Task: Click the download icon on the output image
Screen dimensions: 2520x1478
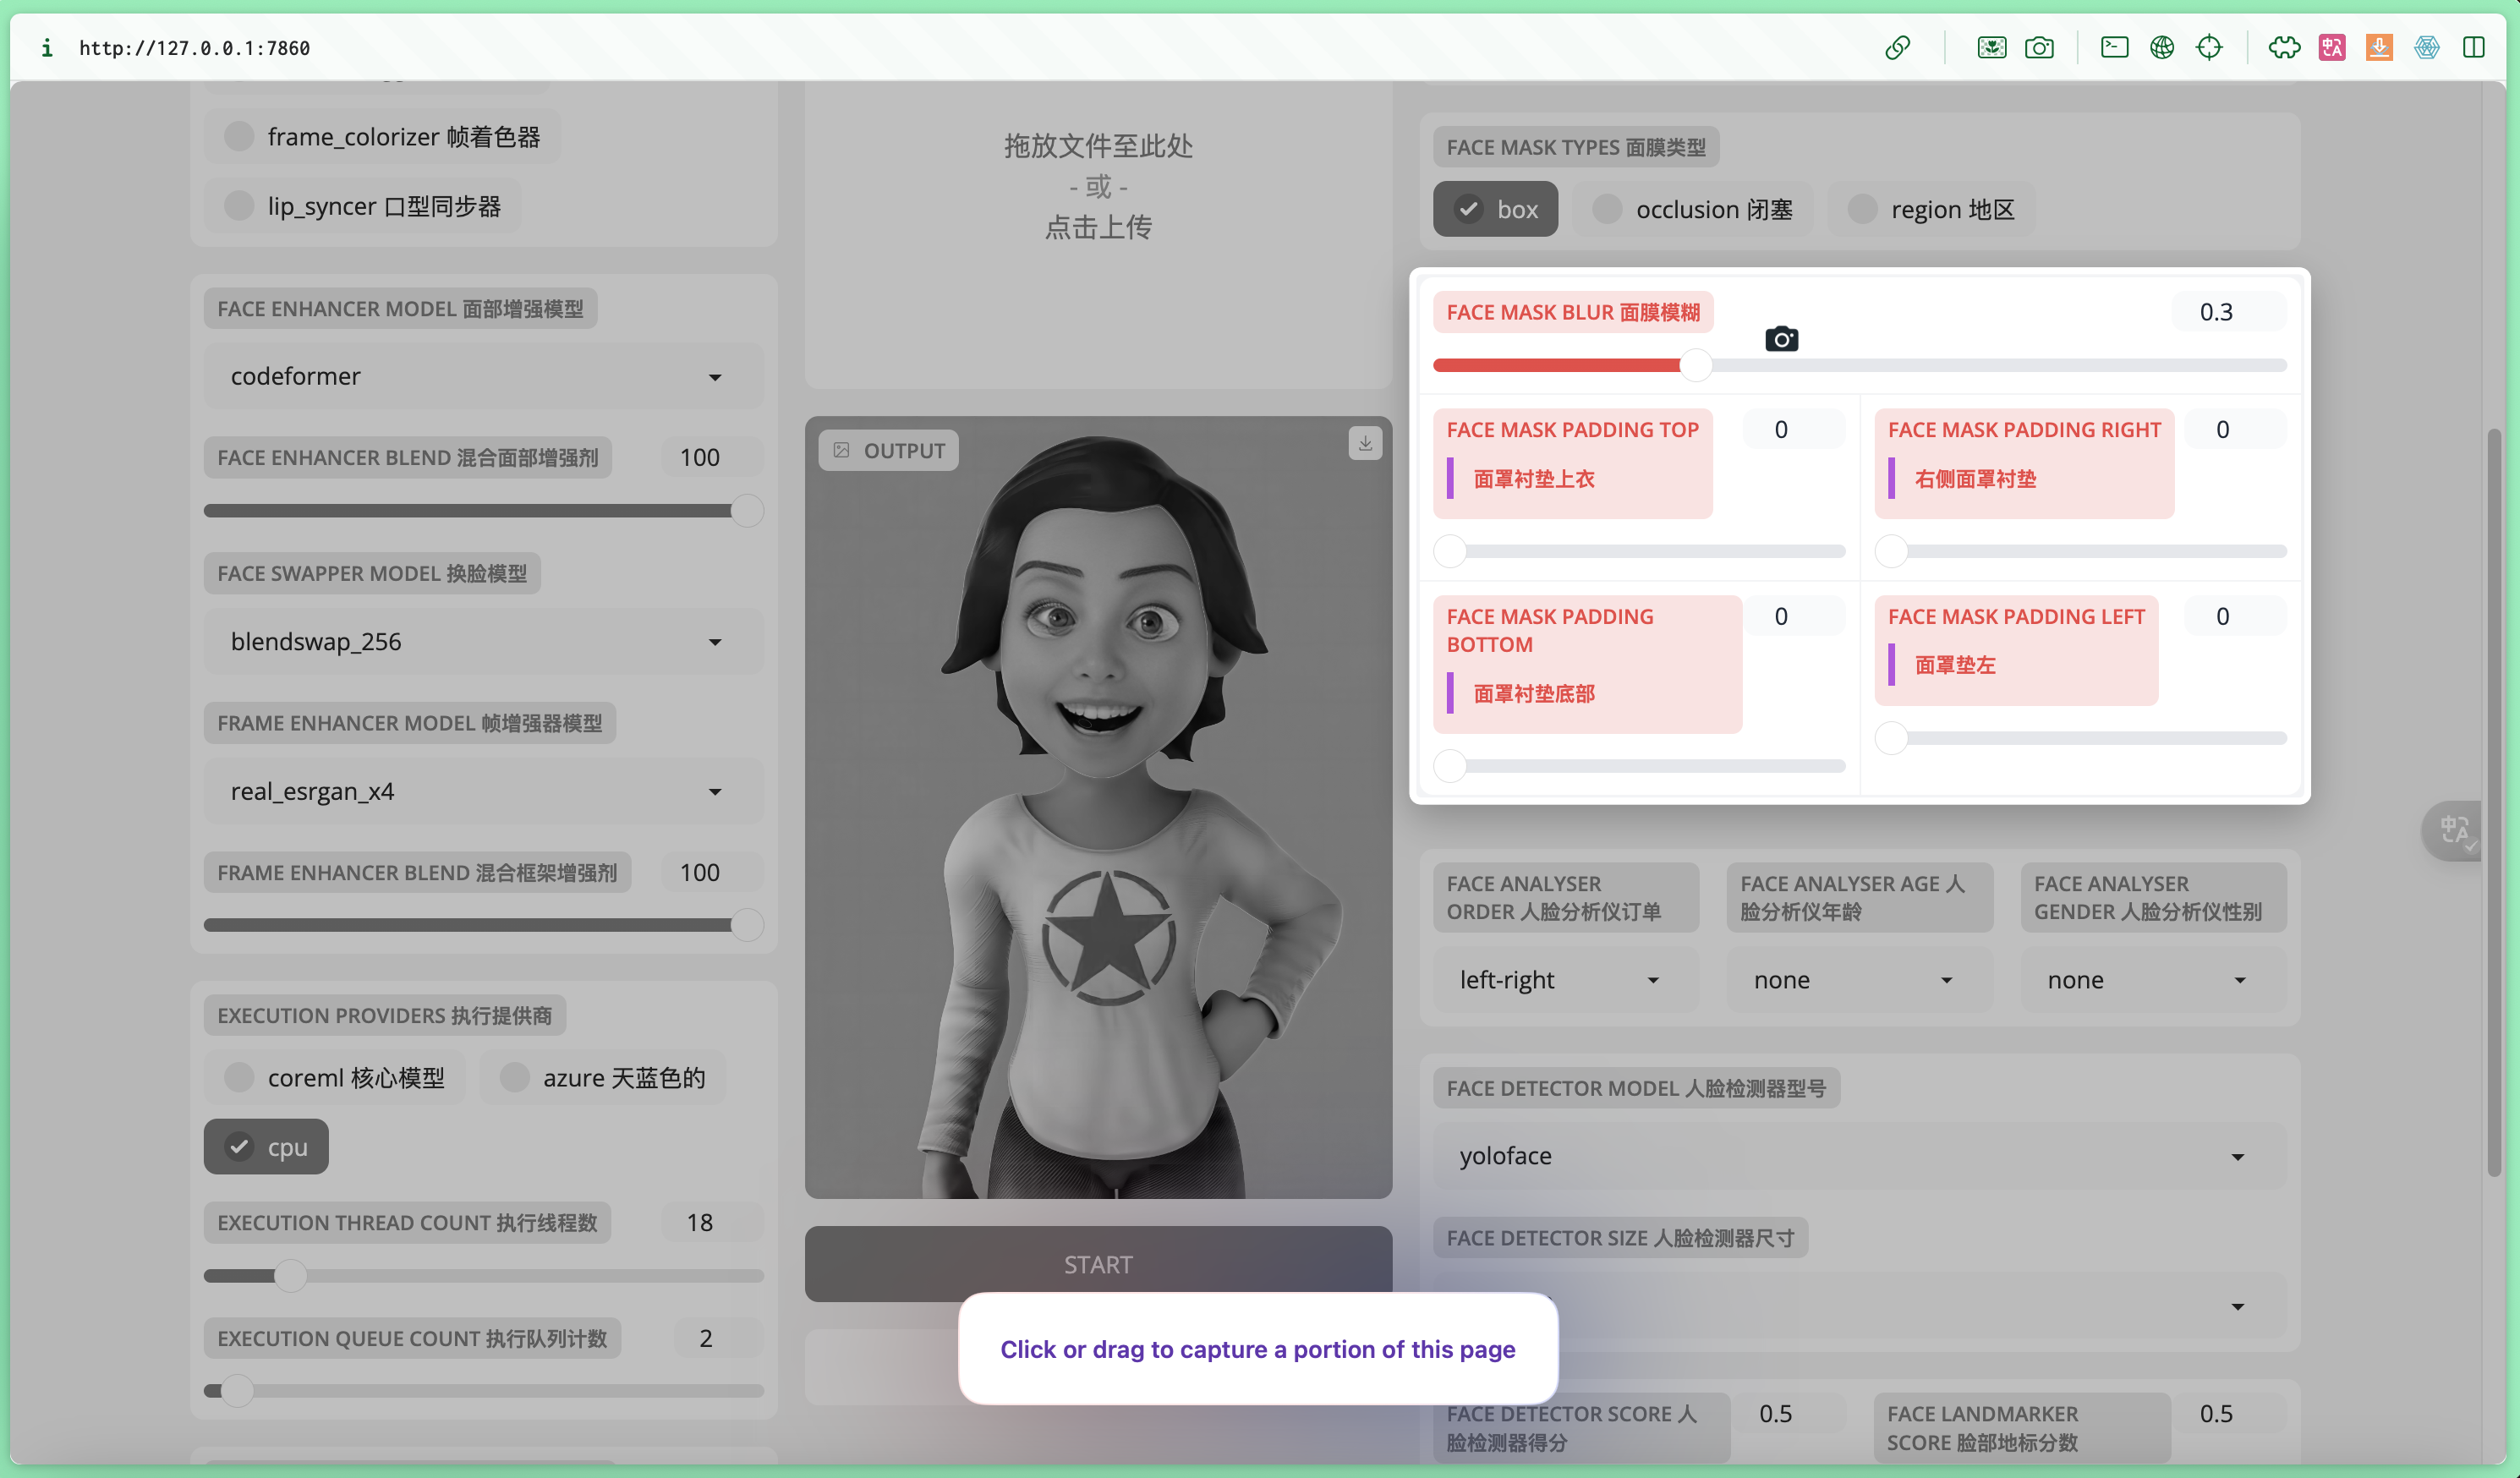Action: coord(1364,443)
